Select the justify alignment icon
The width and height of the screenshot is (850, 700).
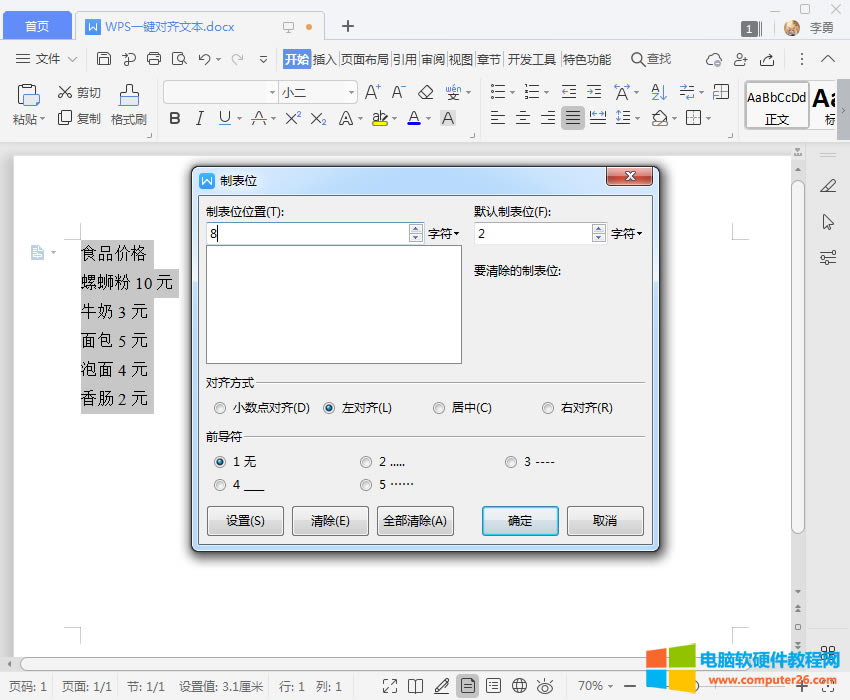[x=572, y=119]
